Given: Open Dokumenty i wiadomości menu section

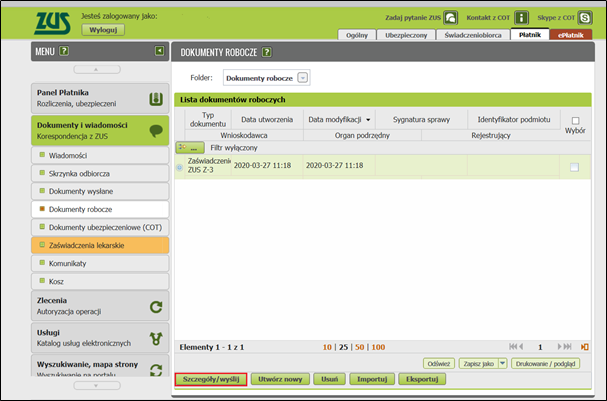Looking at the screenshot, I should point(100,130).
